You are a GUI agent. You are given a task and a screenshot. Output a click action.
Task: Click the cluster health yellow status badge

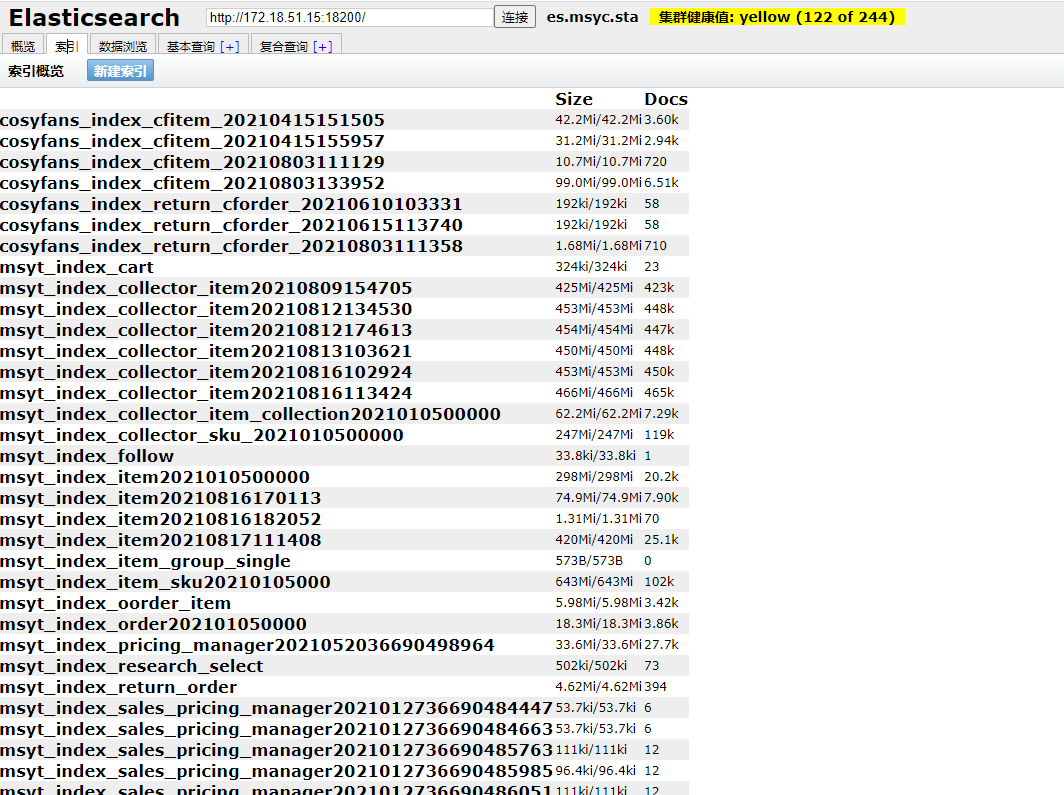pyautogui.click(x=777, y=17)
